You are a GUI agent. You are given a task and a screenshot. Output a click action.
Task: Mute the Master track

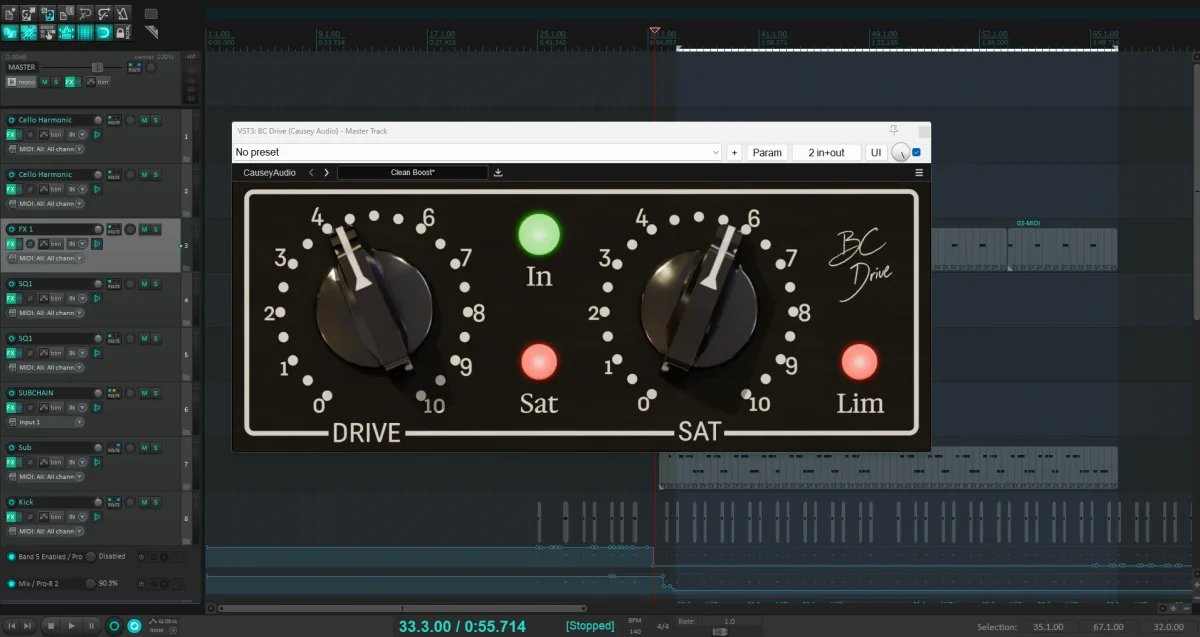[45, 81]
